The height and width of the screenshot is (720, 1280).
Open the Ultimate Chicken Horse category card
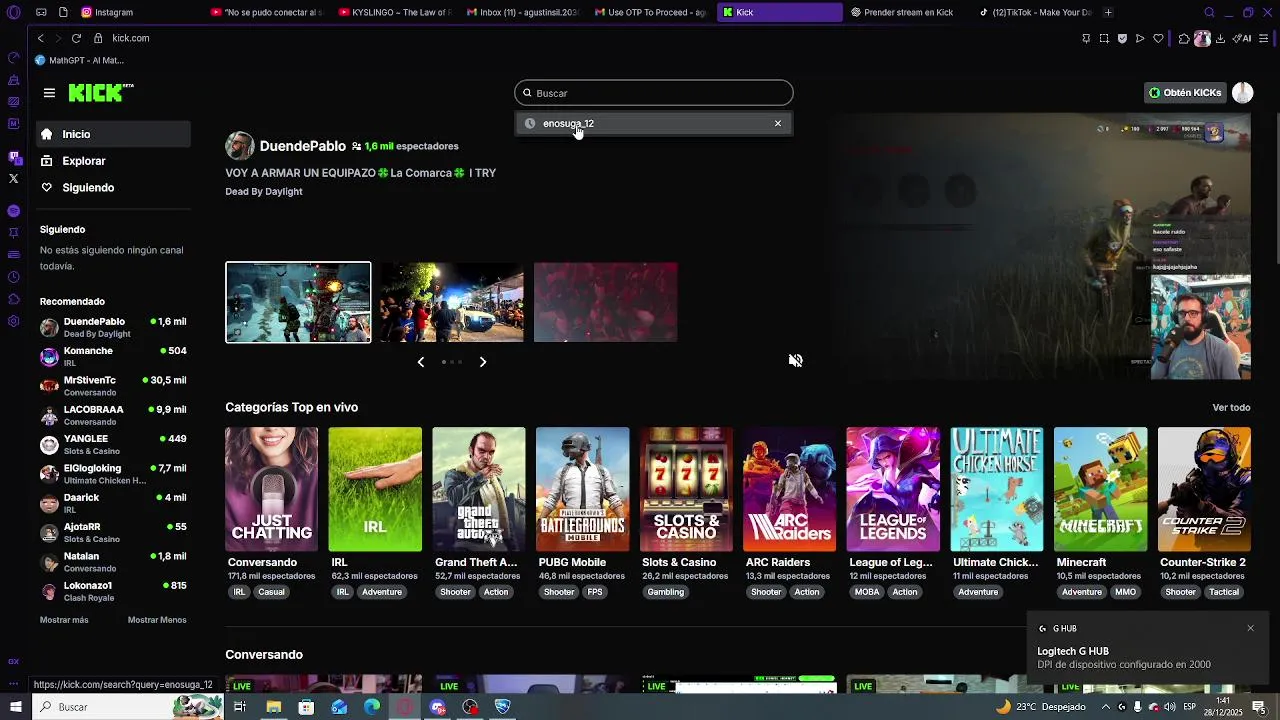pyautogui.click(x=997, y=490)
